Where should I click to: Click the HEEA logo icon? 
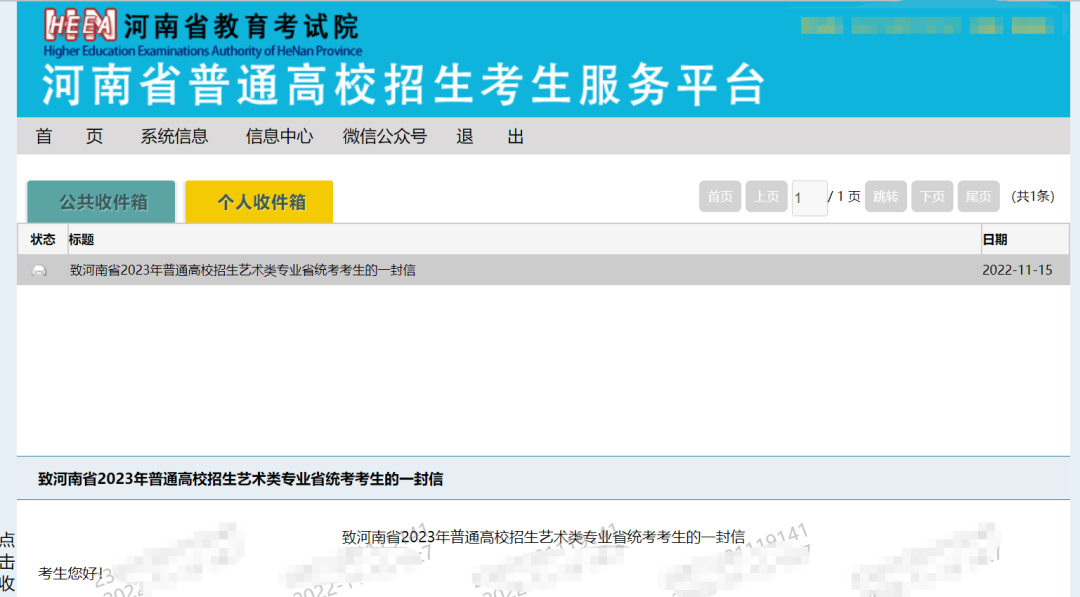(x=78, y=26)
